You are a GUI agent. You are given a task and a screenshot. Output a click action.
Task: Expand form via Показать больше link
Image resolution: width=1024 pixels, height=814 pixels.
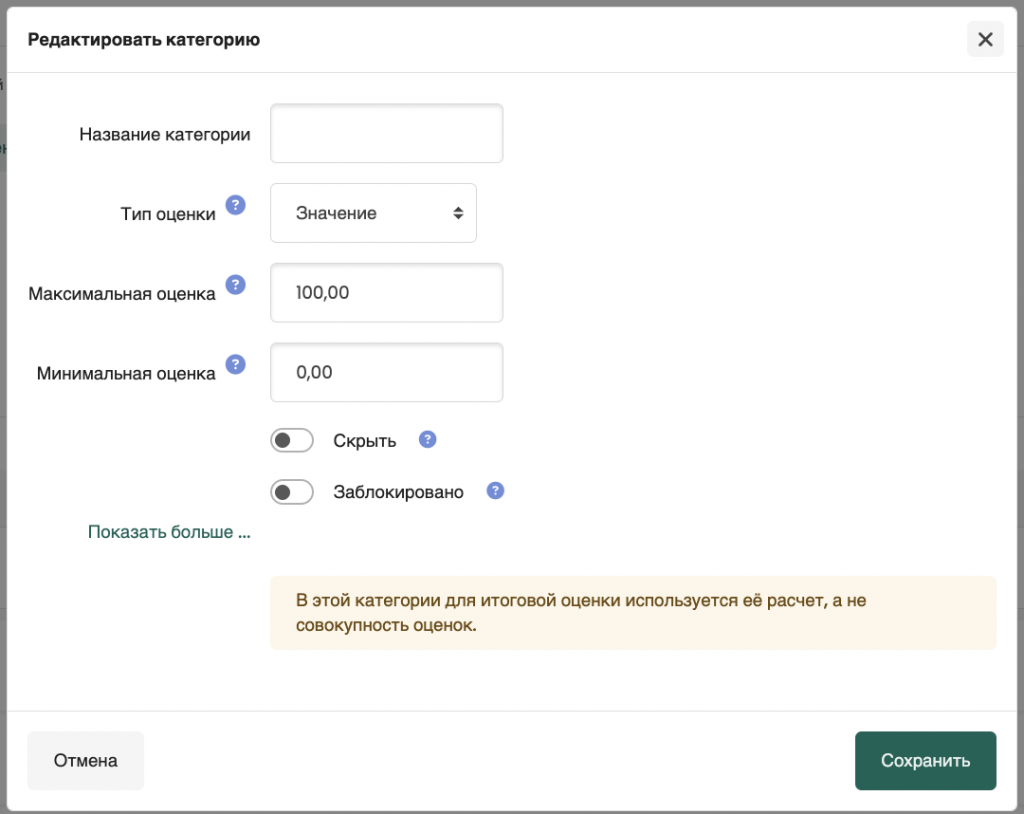point(169,532)
